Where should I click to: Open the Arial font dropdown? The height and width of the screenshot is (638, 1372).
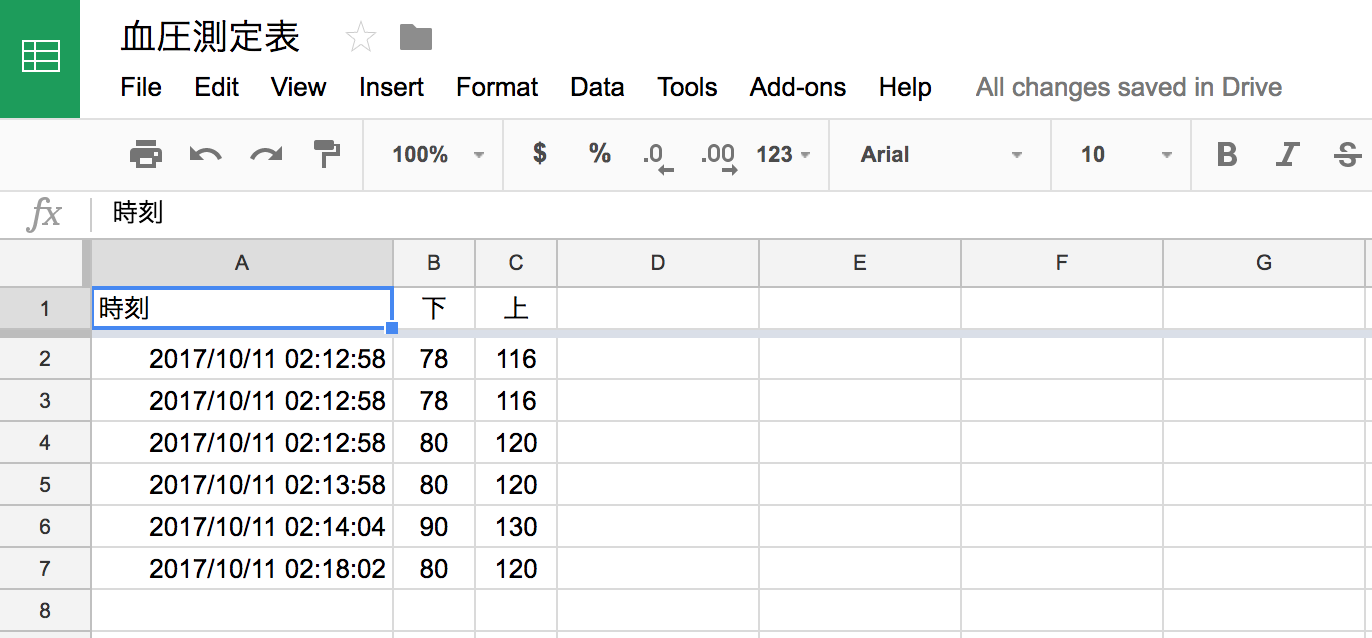tap(940, 155)
